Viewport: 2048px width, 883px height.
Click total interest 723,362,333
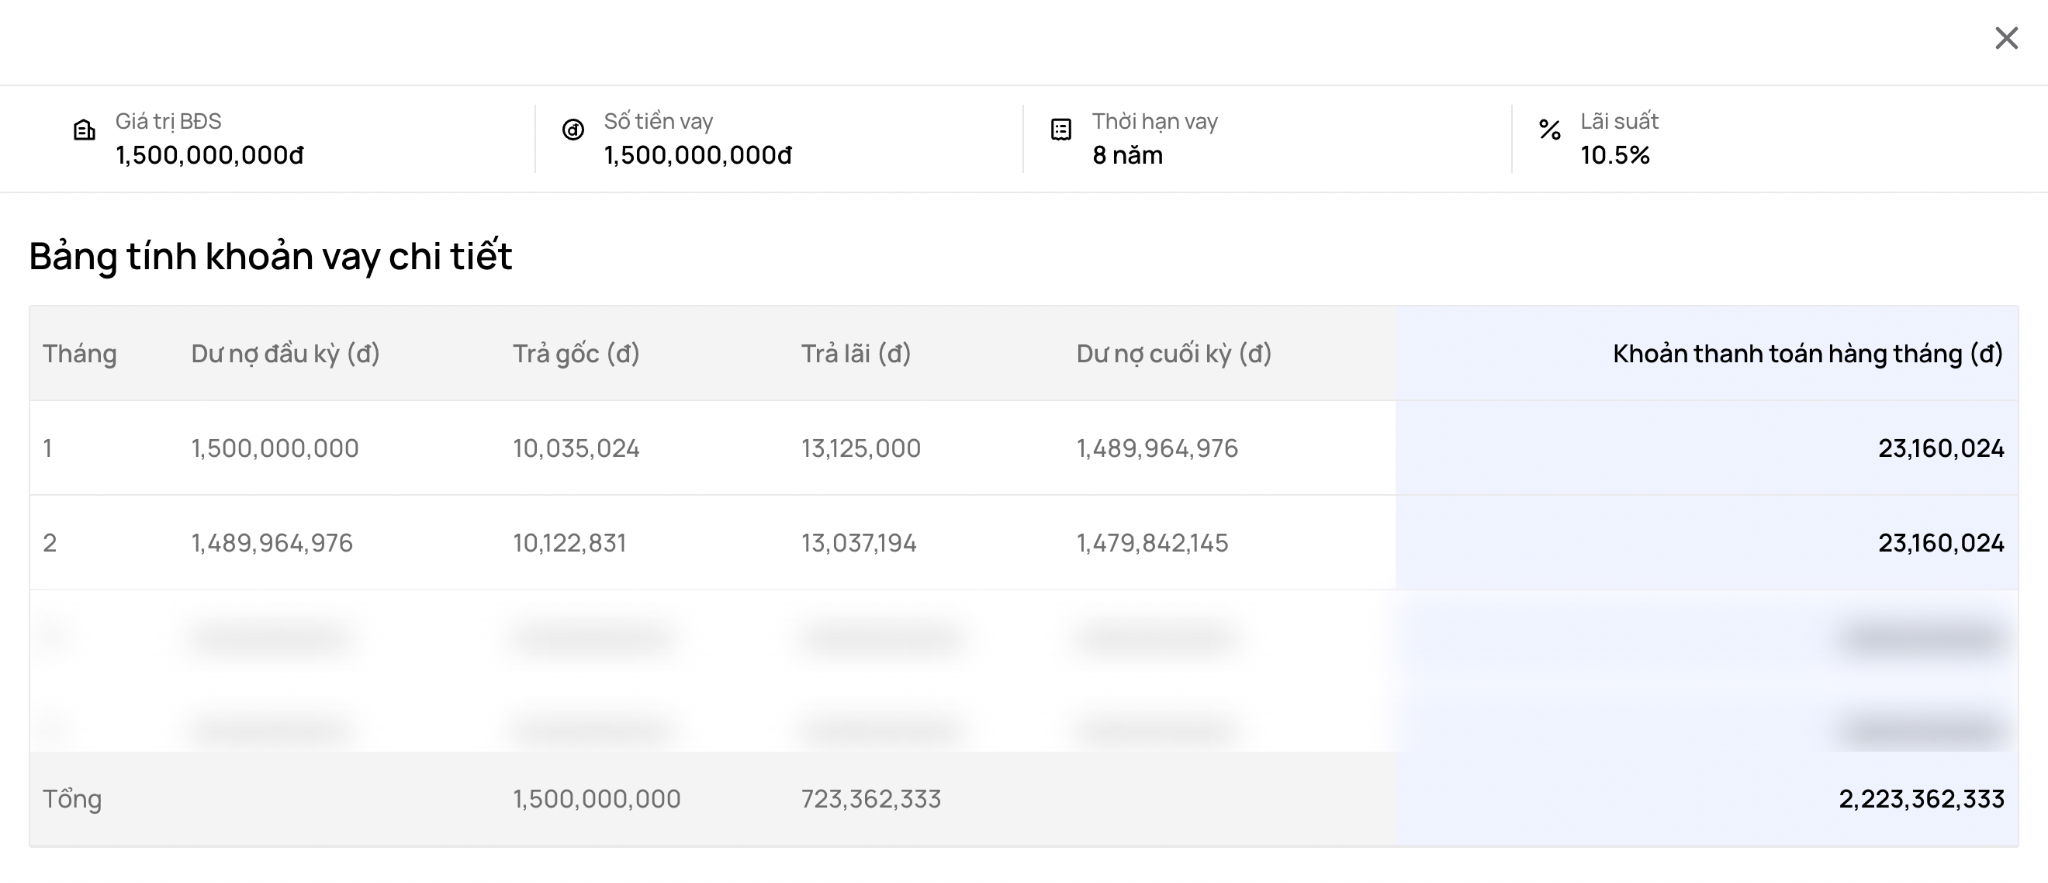[871, 799]
